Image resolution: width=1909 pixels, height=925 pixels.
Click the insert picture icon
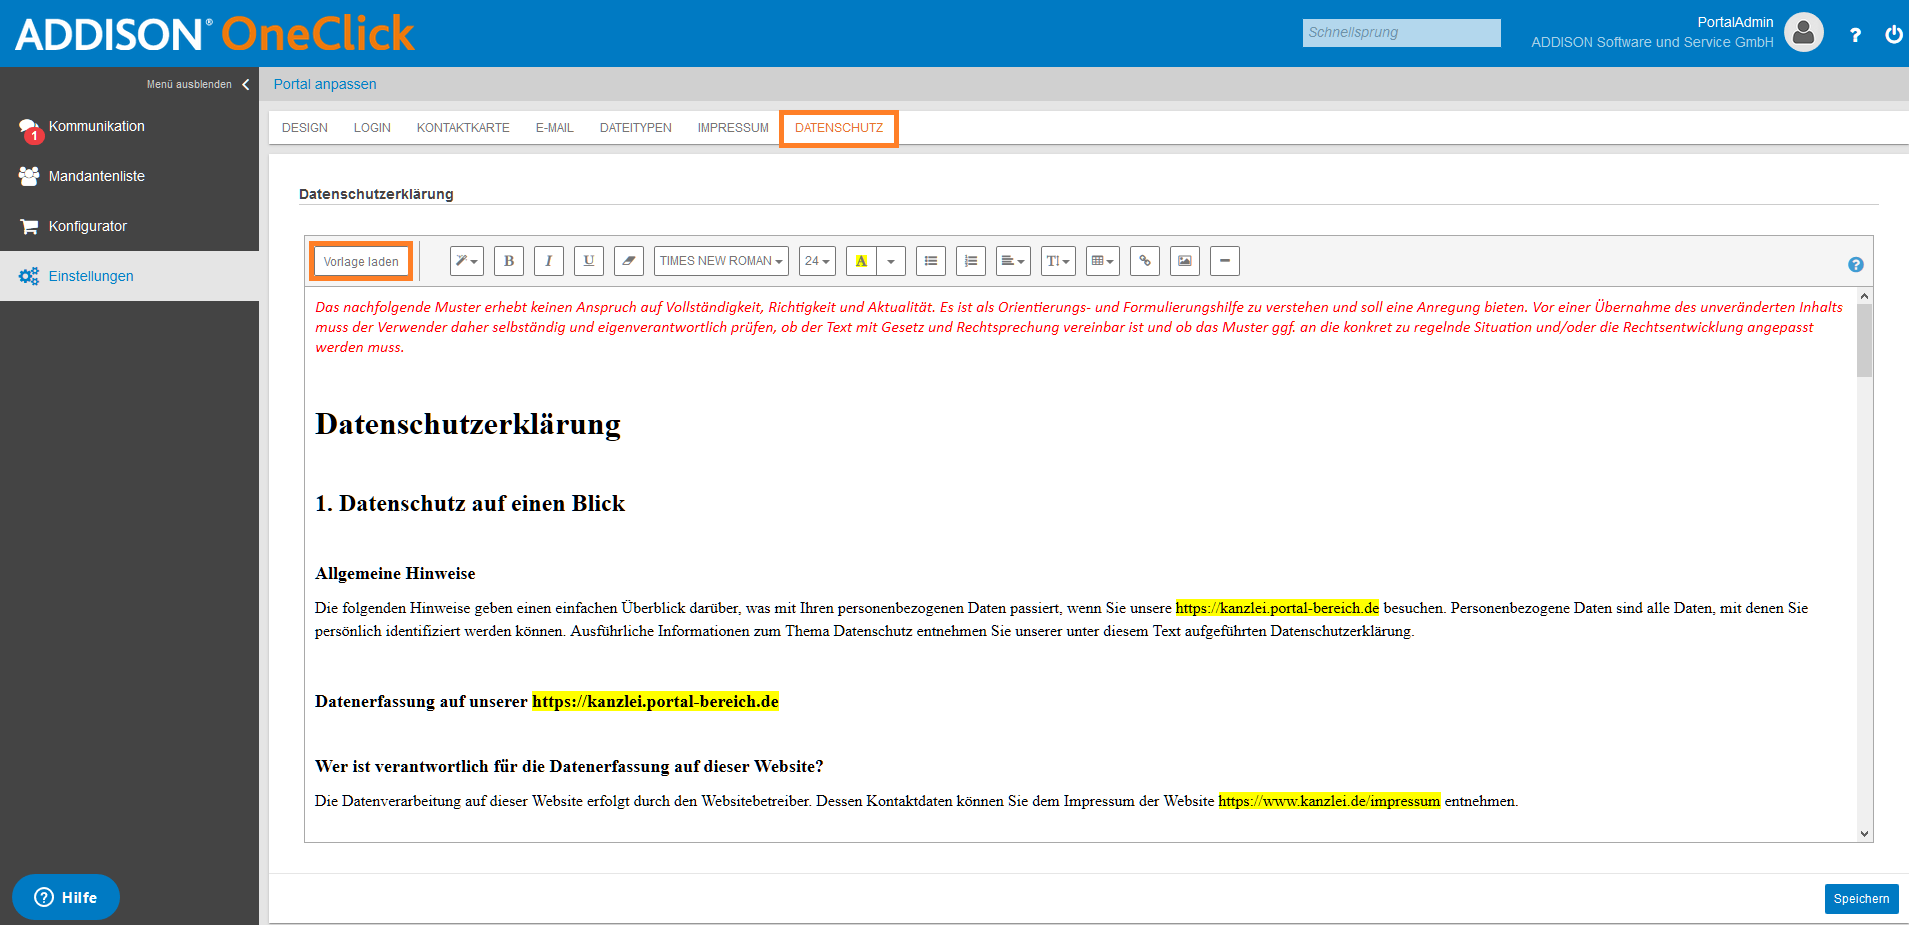pyautogui.click(x=1185, y=261)
